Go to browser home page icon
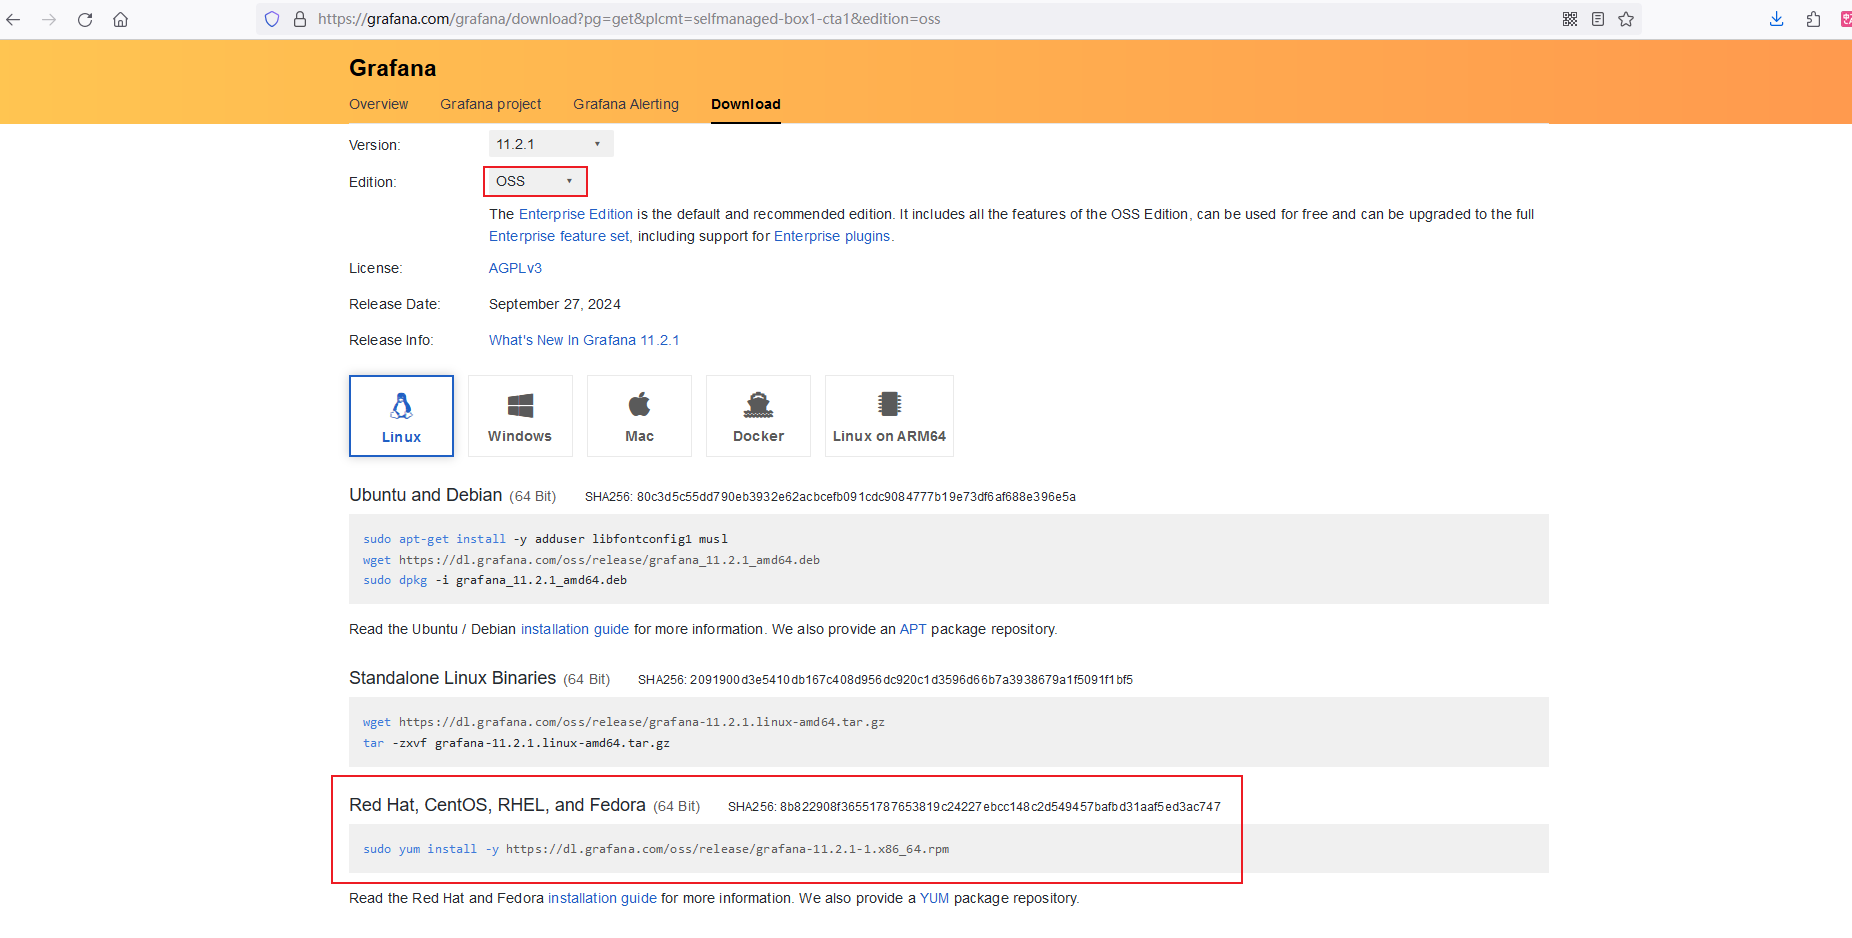Viewport: 1852px width, 938px height. click(121, 19)
